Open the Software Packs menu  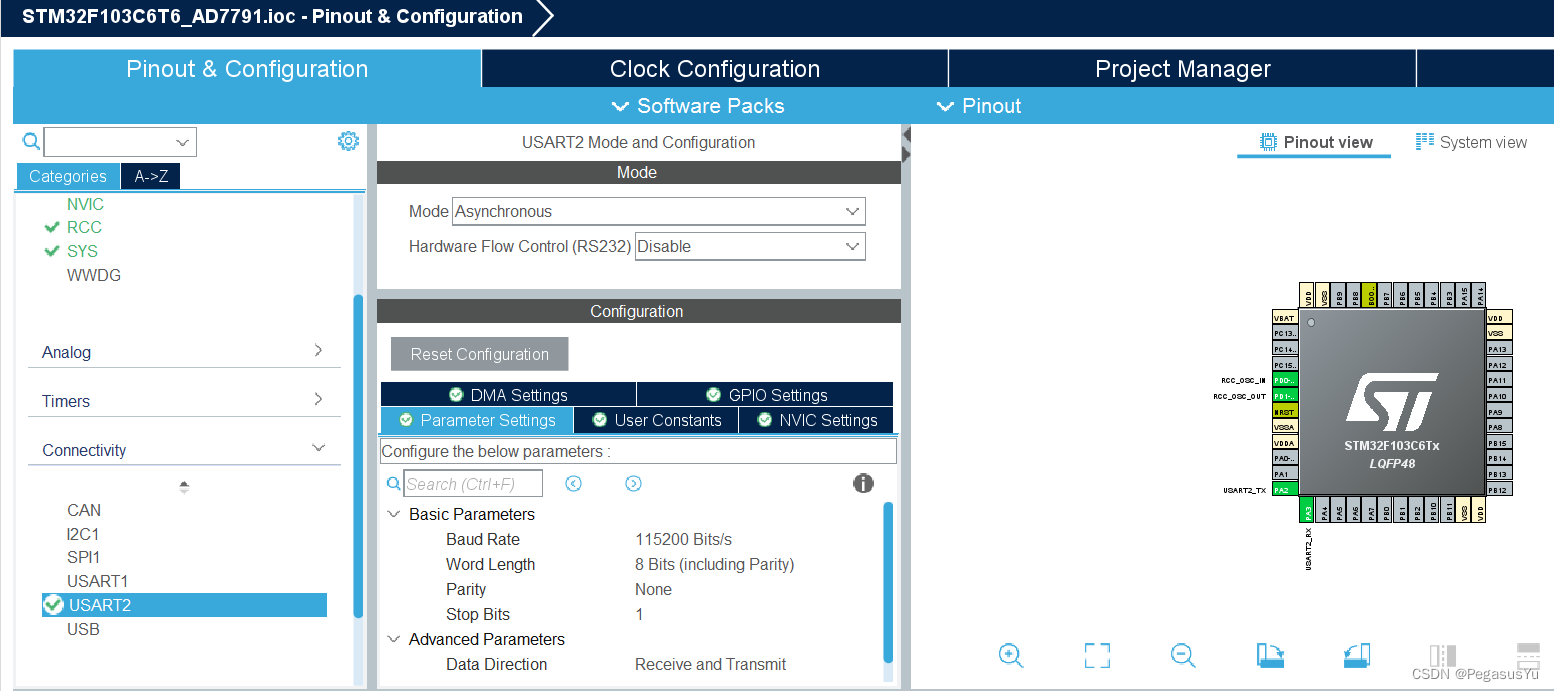coord(698,106)
